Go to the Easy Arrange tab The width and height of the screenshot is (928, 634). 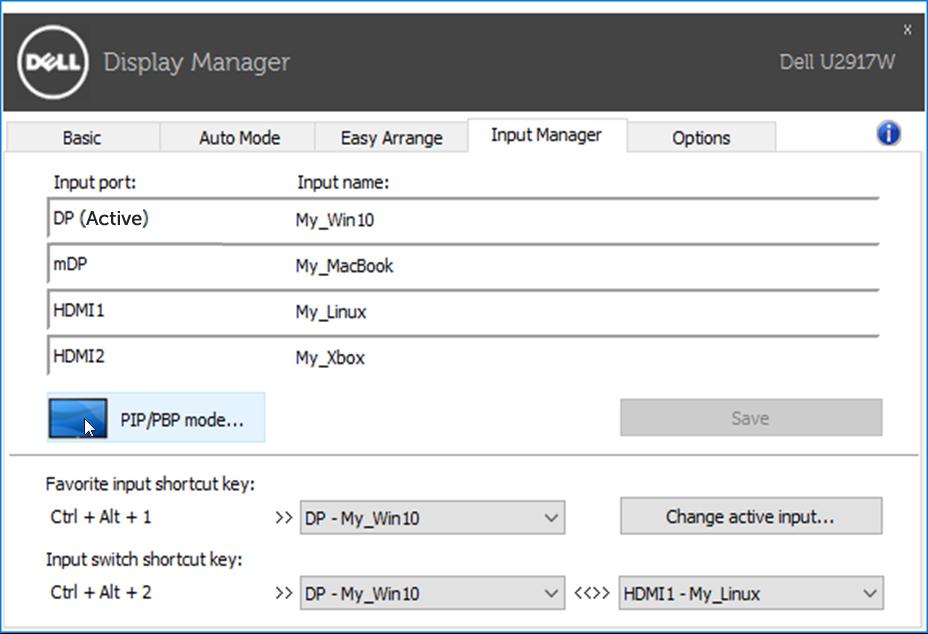pyautogui.click(x=391, y=137)
